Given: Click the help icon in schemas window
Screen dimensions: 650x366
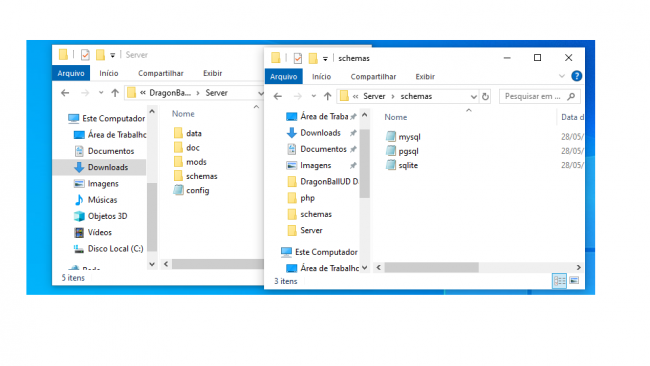Looking at the screenshot, I should [576, 76].
